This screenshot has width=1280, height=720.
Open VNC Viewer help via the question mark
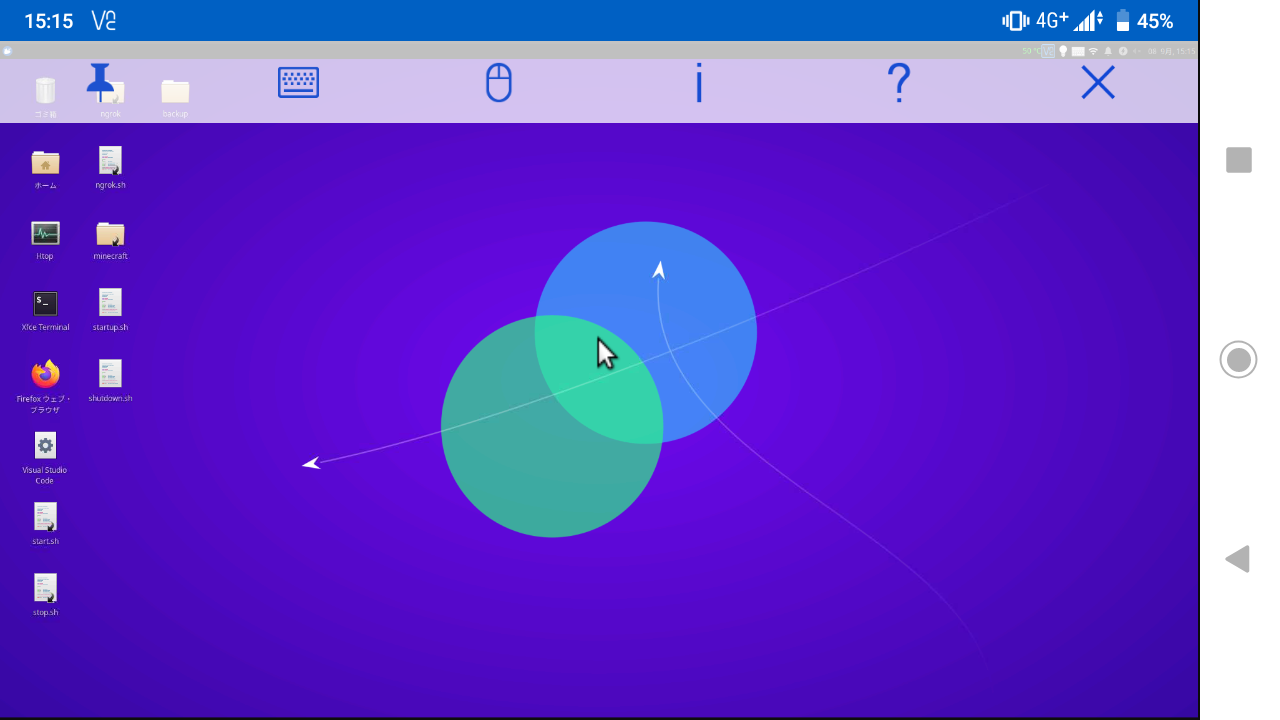point(898,83)
